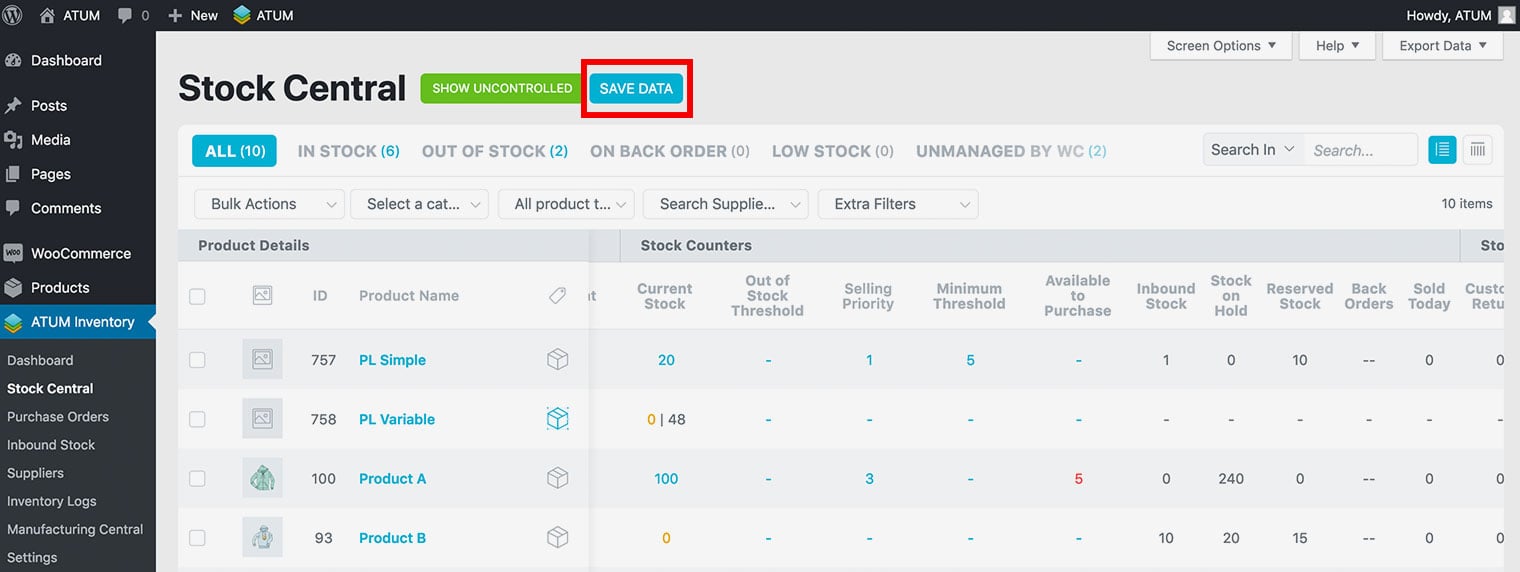The image size is (1520, 572).
Task: Select the Out of Stock tab
Action: (x=494, y=151)
